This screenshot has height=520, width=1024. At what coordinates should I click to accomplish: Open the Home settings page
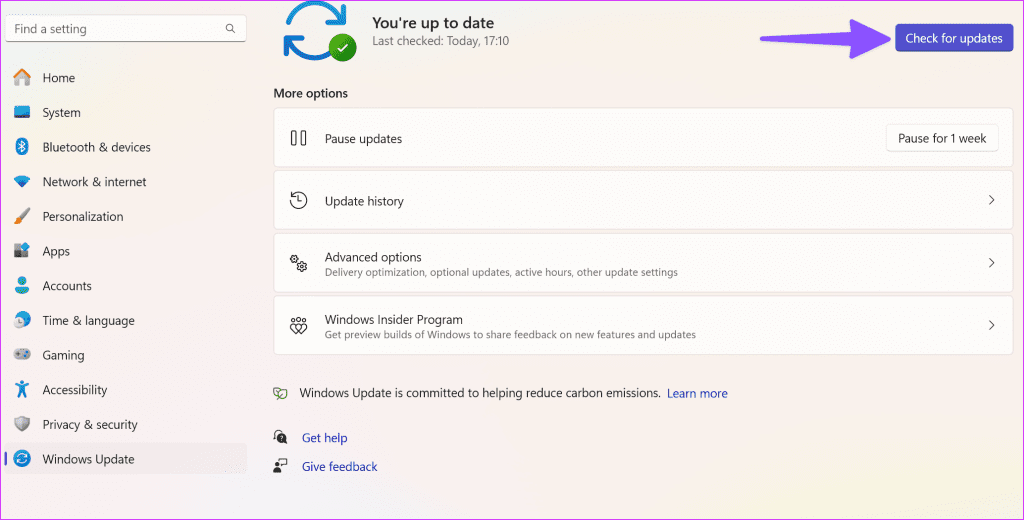tap(126, 78)
